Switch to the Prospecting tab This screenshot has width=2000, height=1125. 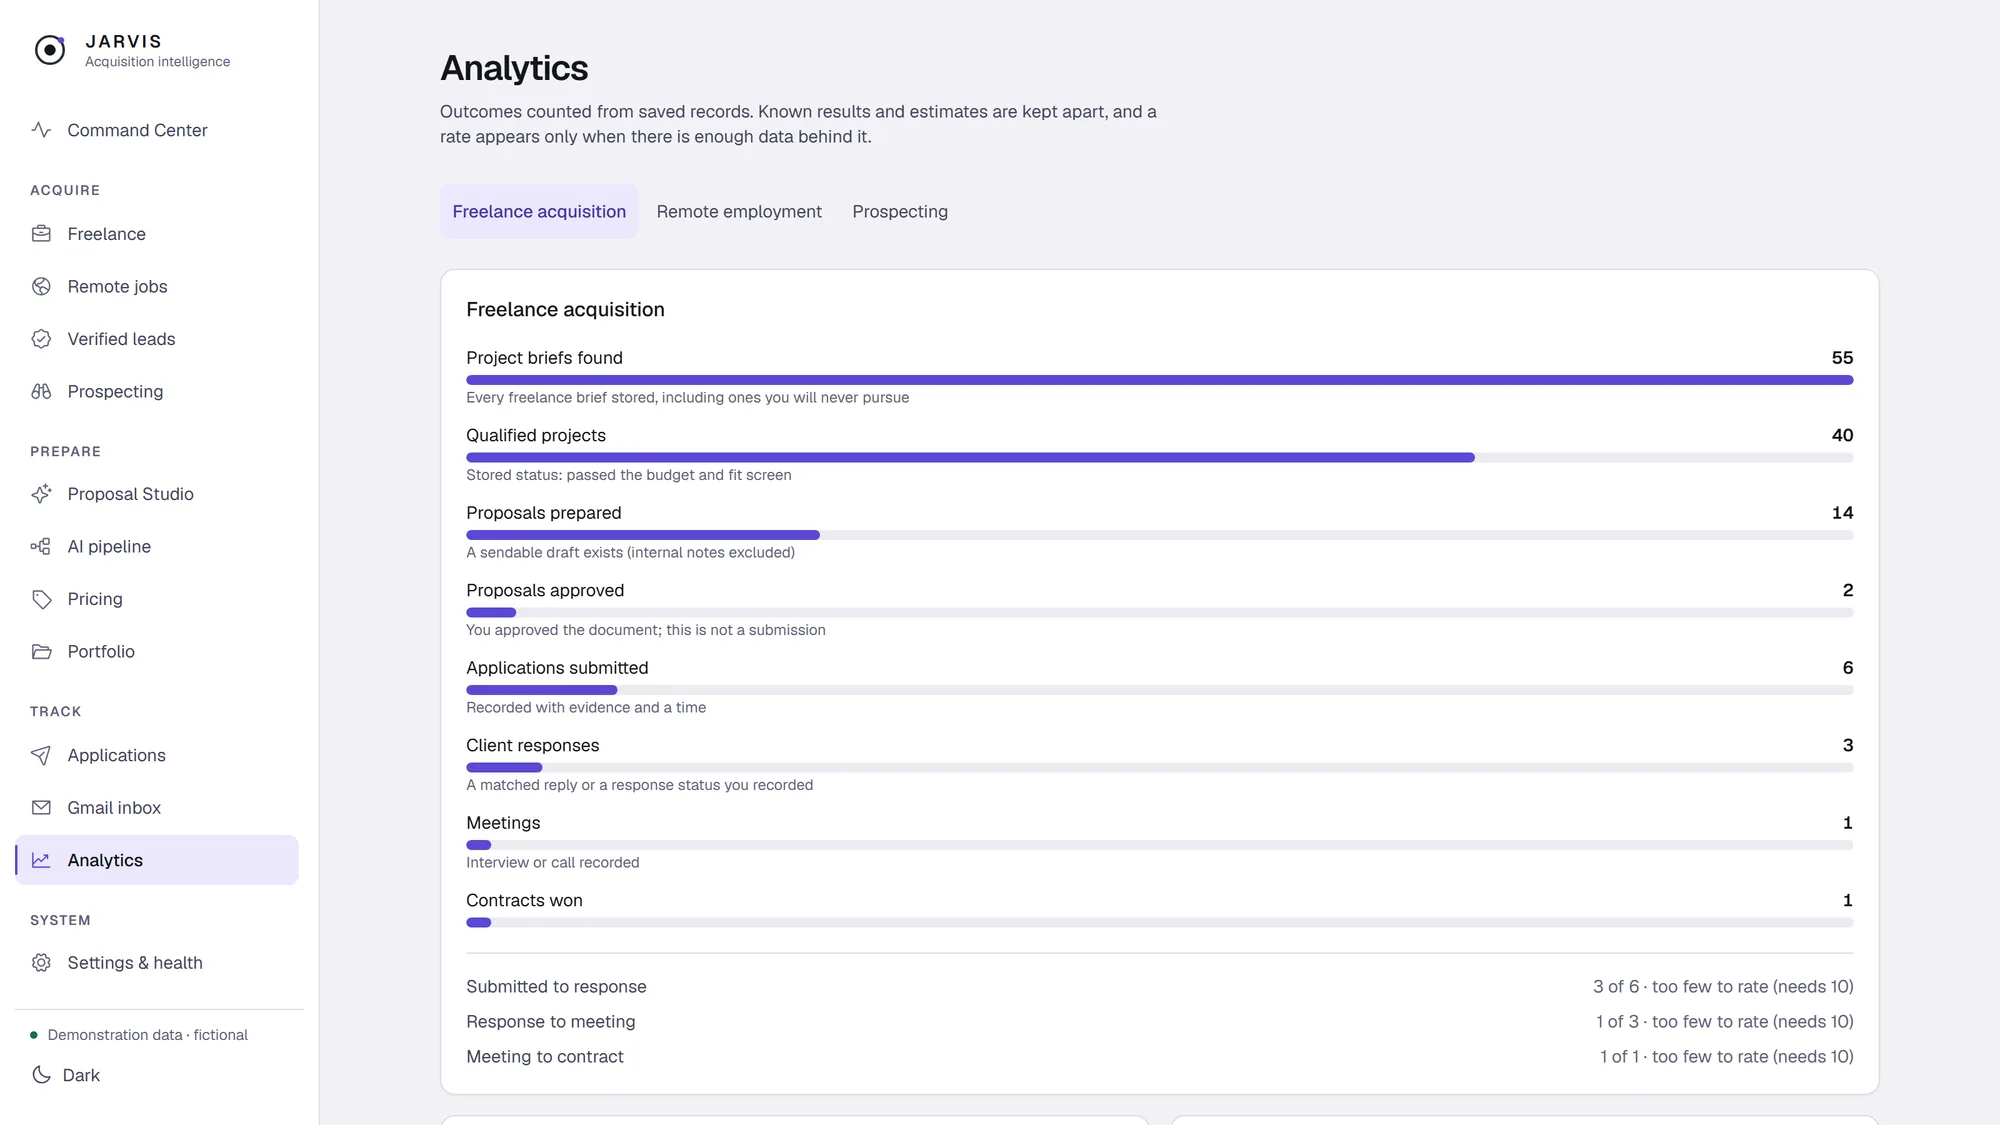(x=900, y=211)
